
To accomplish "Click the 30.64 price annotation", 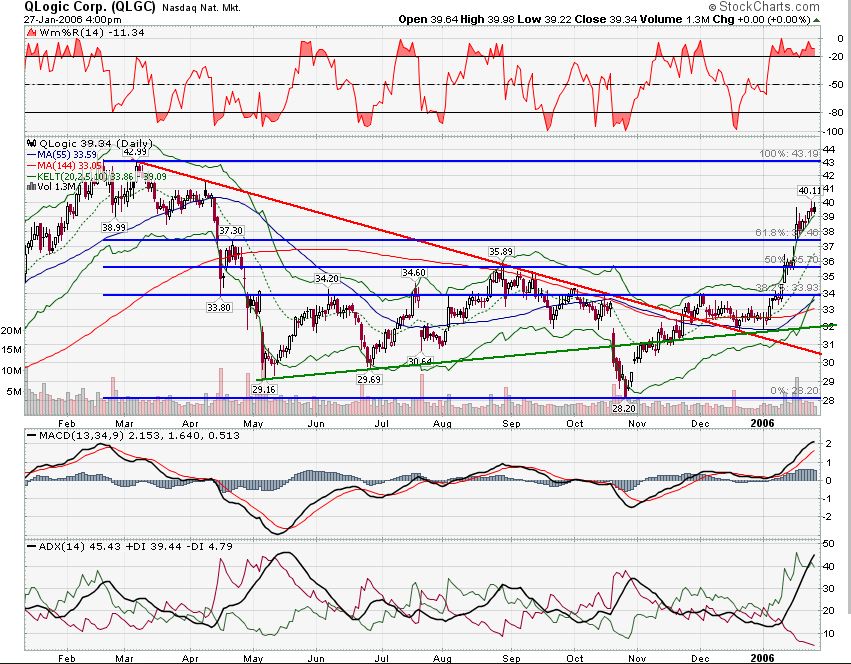I will tap(420, 361).
